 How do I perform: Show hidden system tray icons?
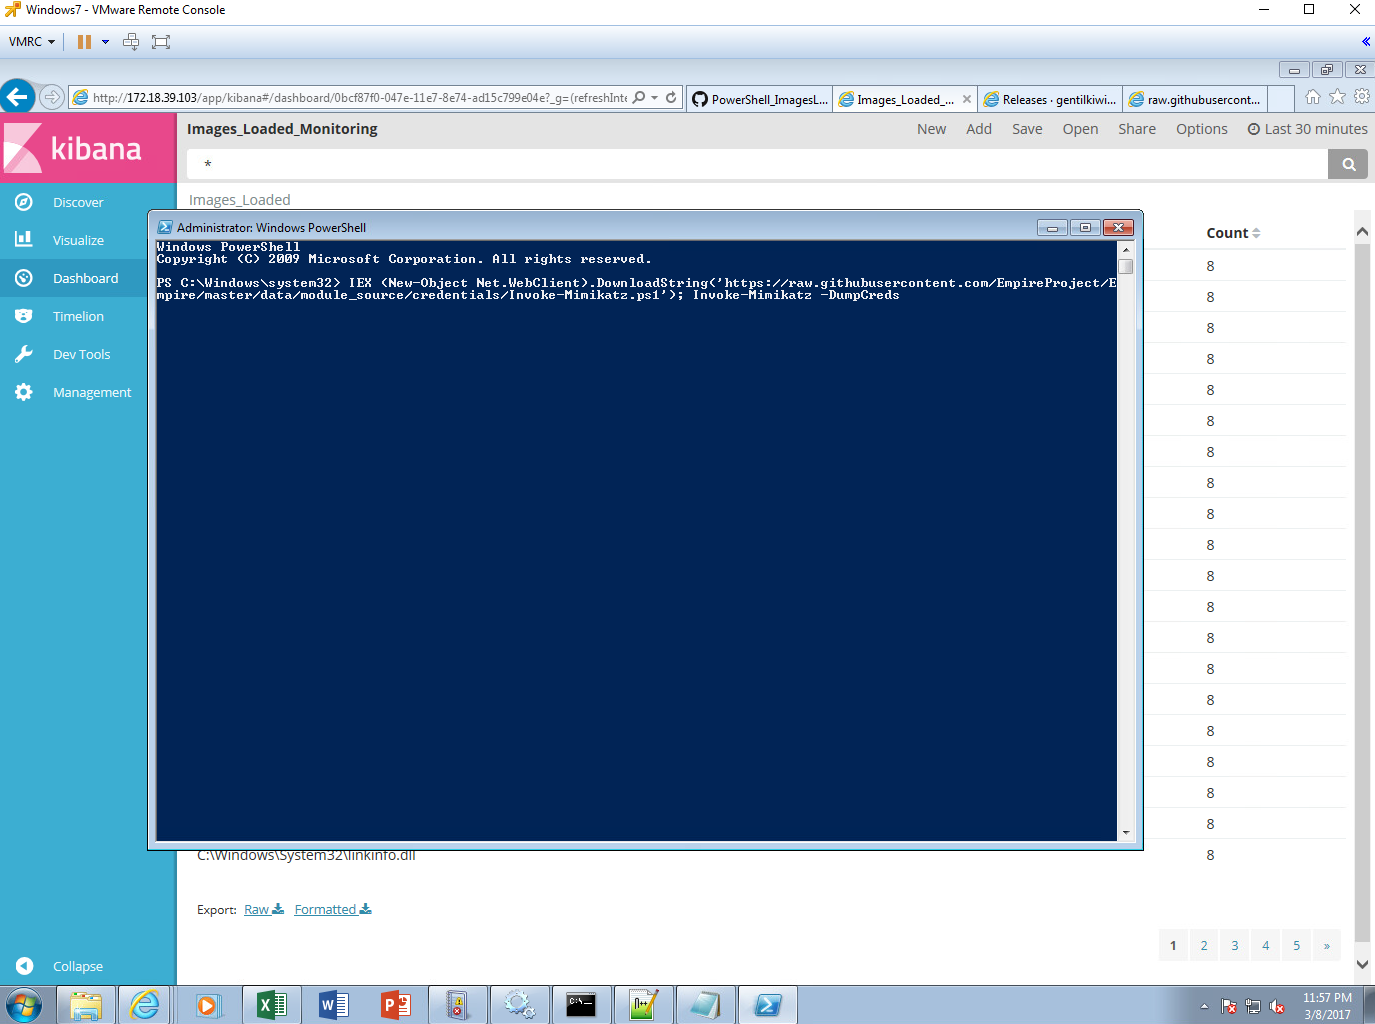click(1204, 1006)
